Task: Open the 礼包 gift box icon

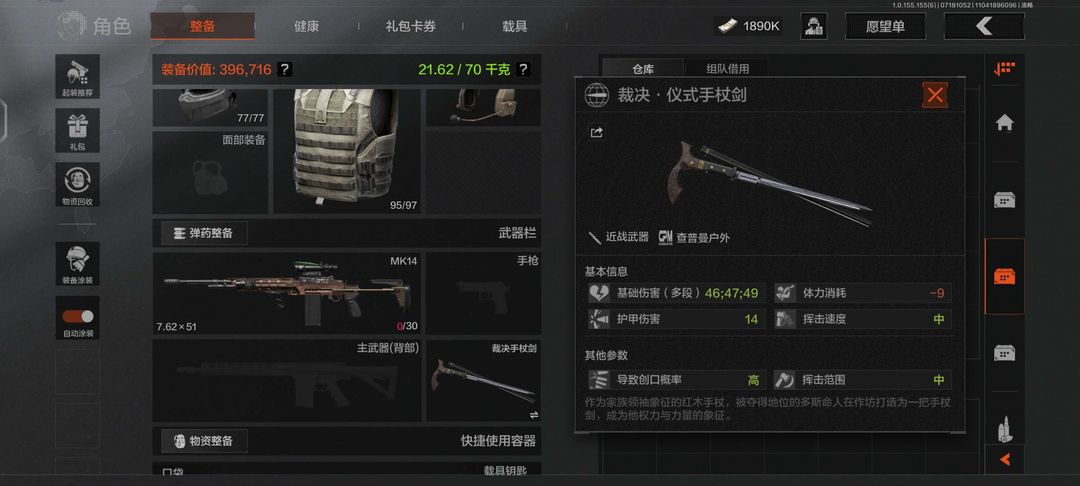Action: (x=77, y=130)
